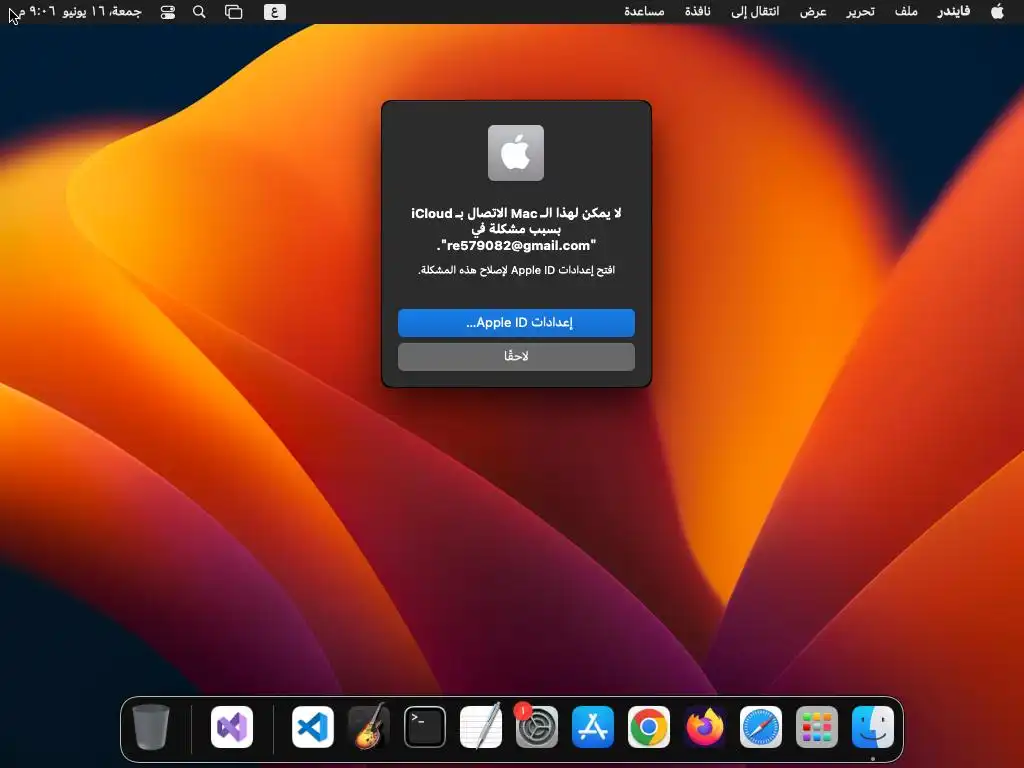
Task: Switch the Arabic input source indicator
Action: point(275,12)
